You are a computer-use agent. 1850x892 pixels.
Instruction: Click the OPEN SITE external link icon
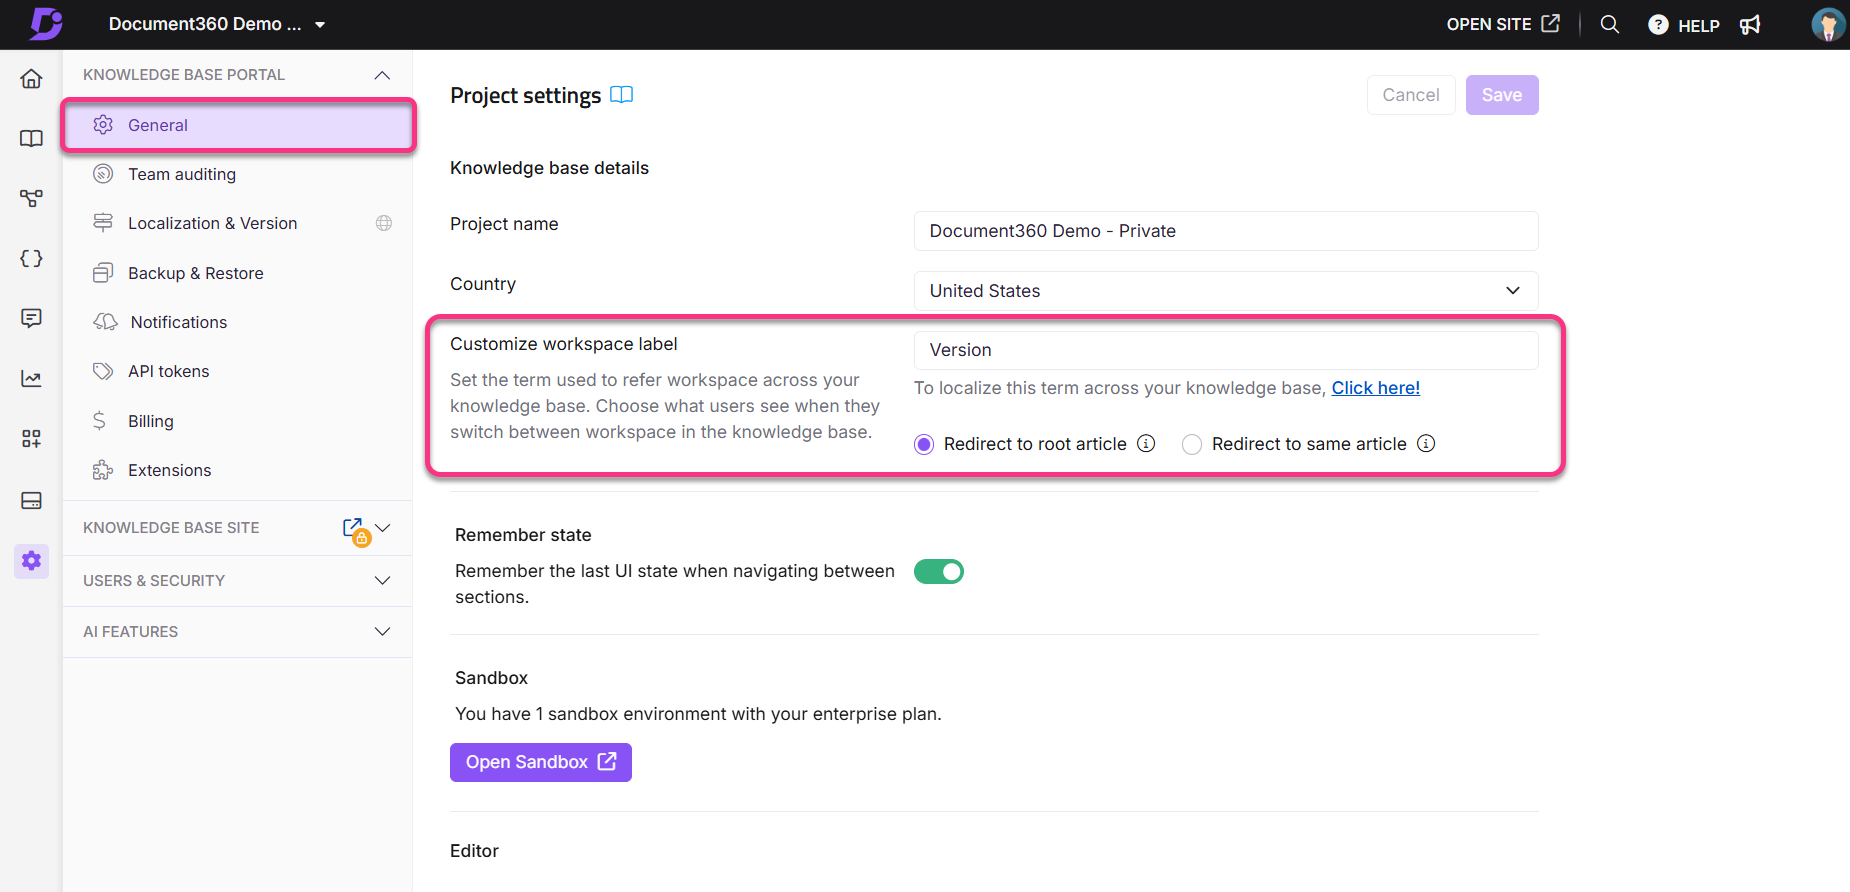[x=1550, y=23]
